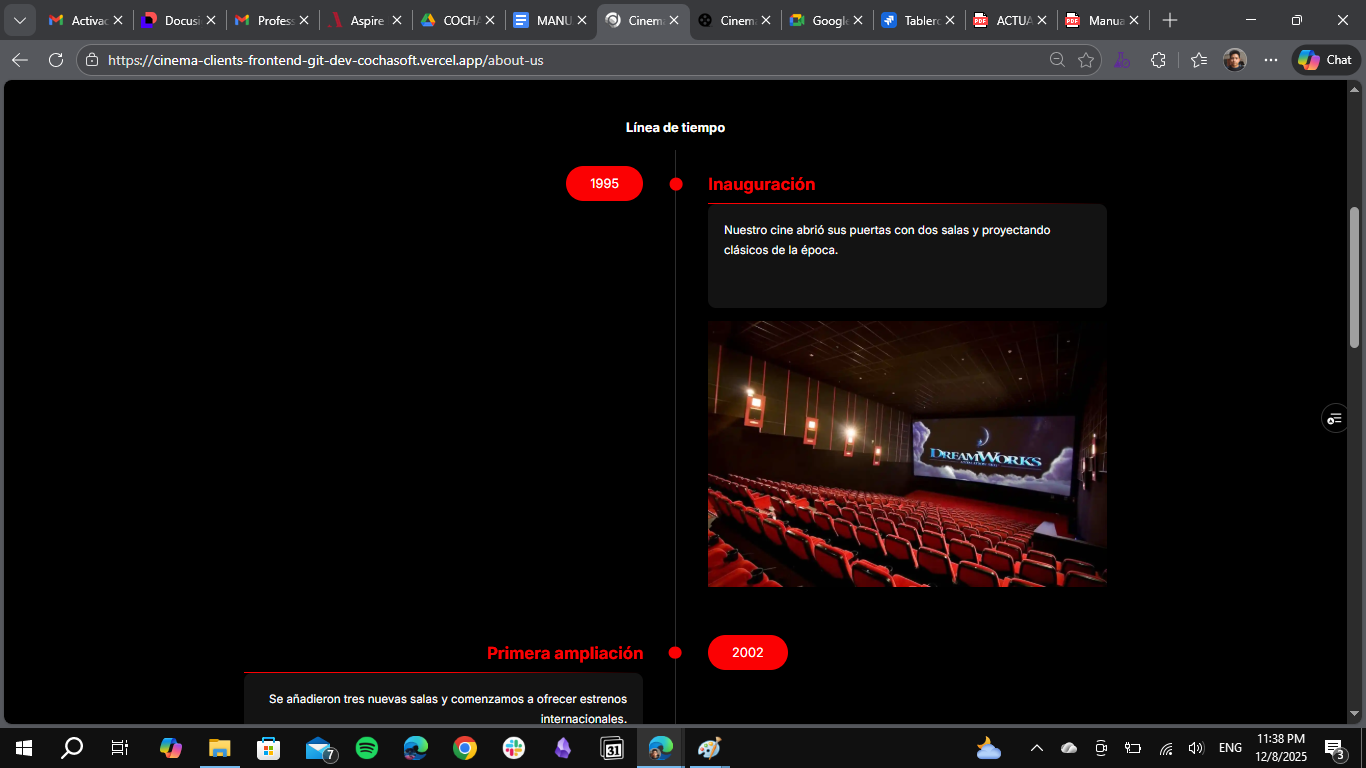The image size is (1366, 768).
Task: Launch Spotify from the taskbar
Action: click(367, 747)
